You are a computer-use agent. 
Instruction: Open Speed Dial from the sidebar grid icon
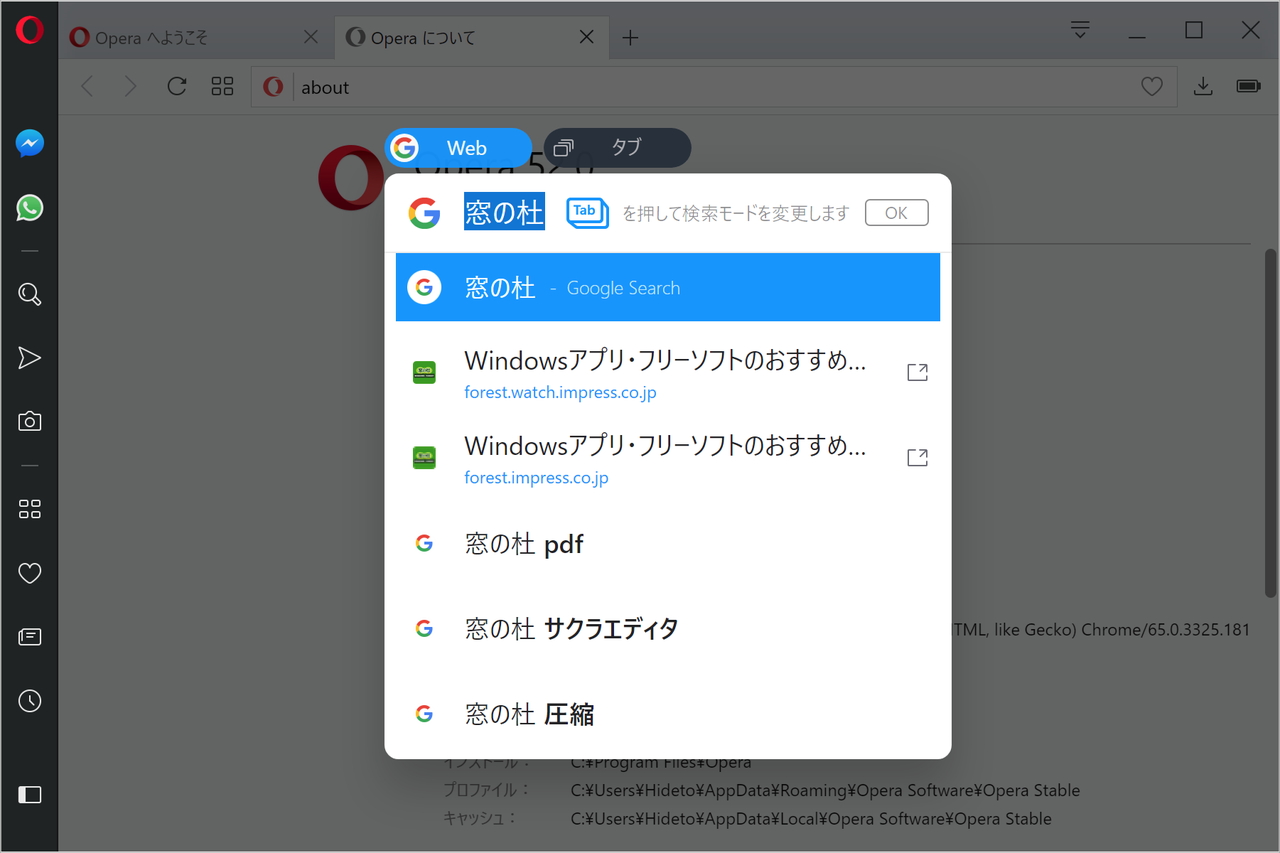click(x=29, y=509)
